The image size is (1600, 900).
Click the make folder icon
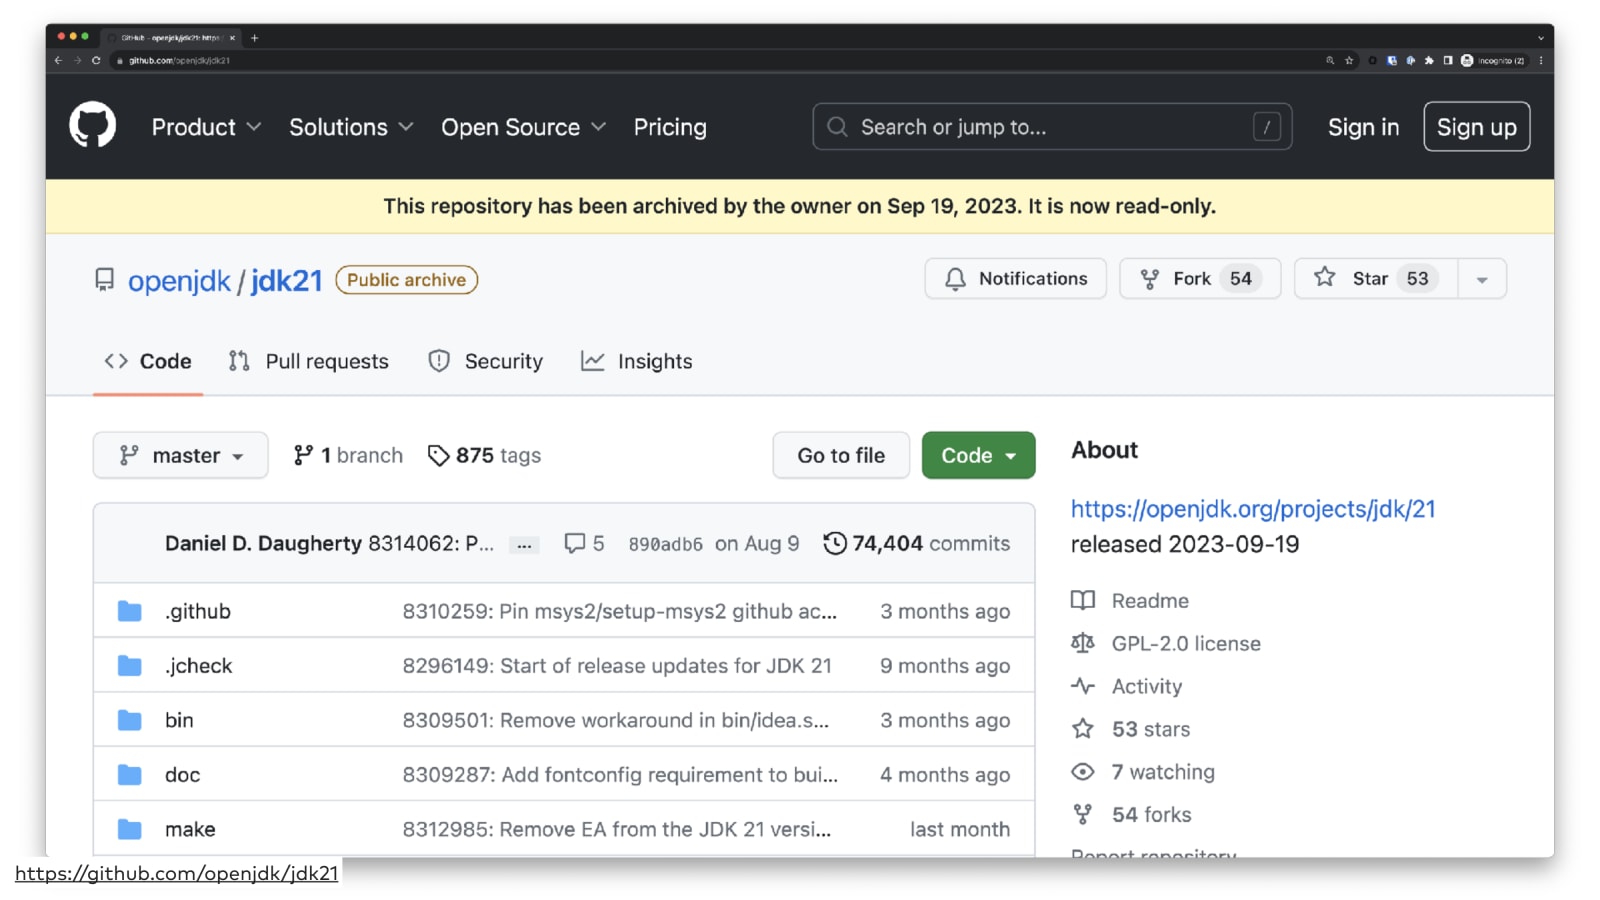(130, 829)
